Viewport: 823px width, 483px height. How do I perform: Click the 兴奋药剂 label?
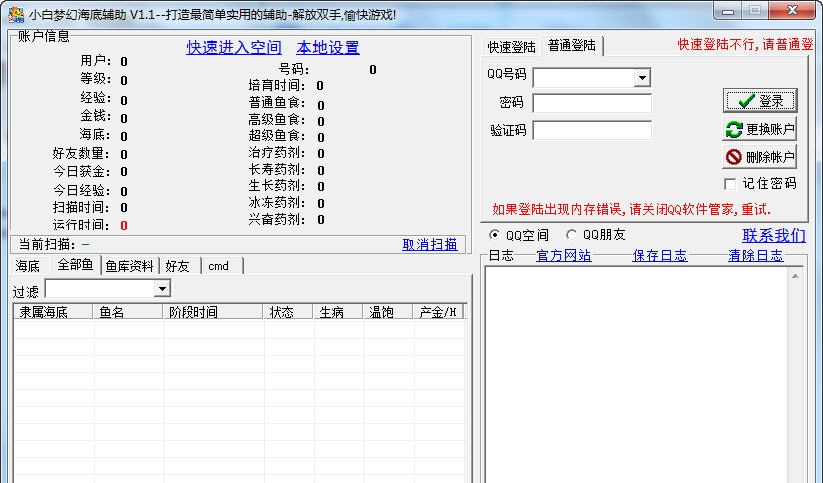277,219
